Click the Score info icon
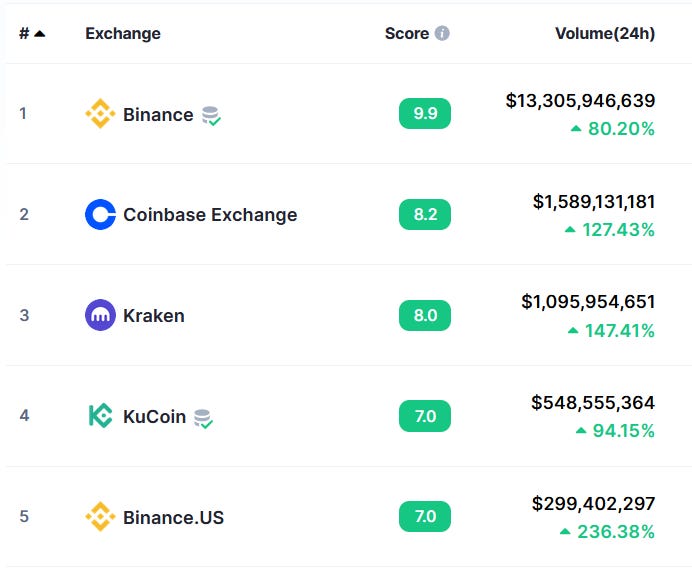 click(442, 33)
